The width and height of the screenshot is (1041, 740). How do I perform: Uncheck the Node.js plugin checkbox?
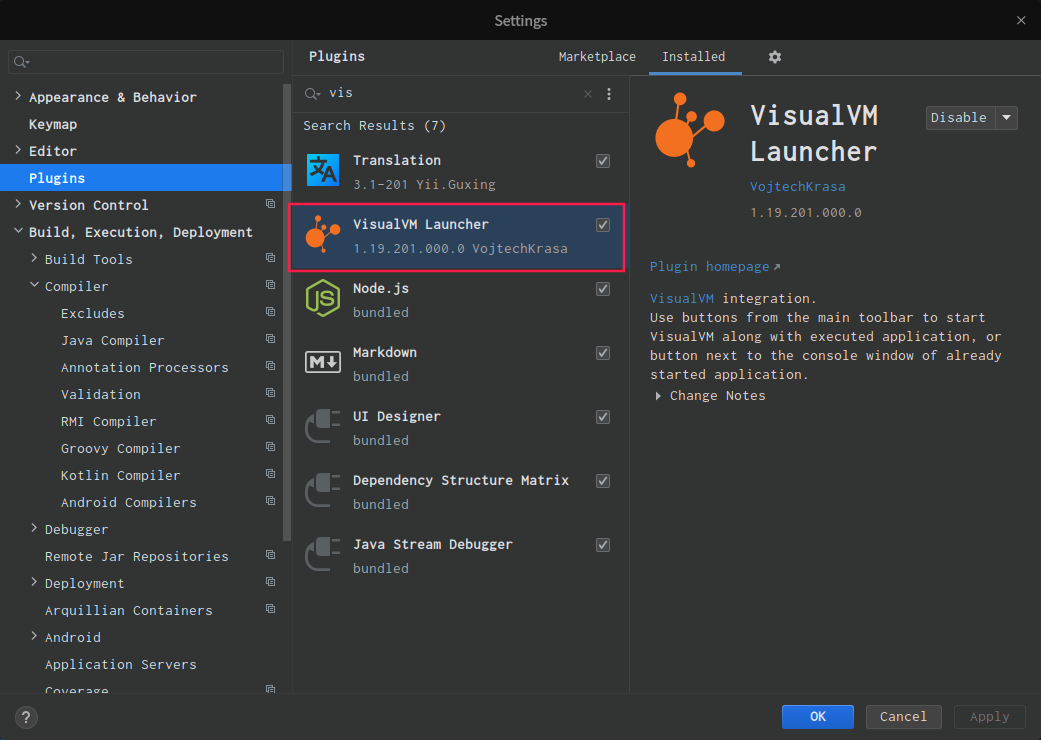(x=603, y=289)
